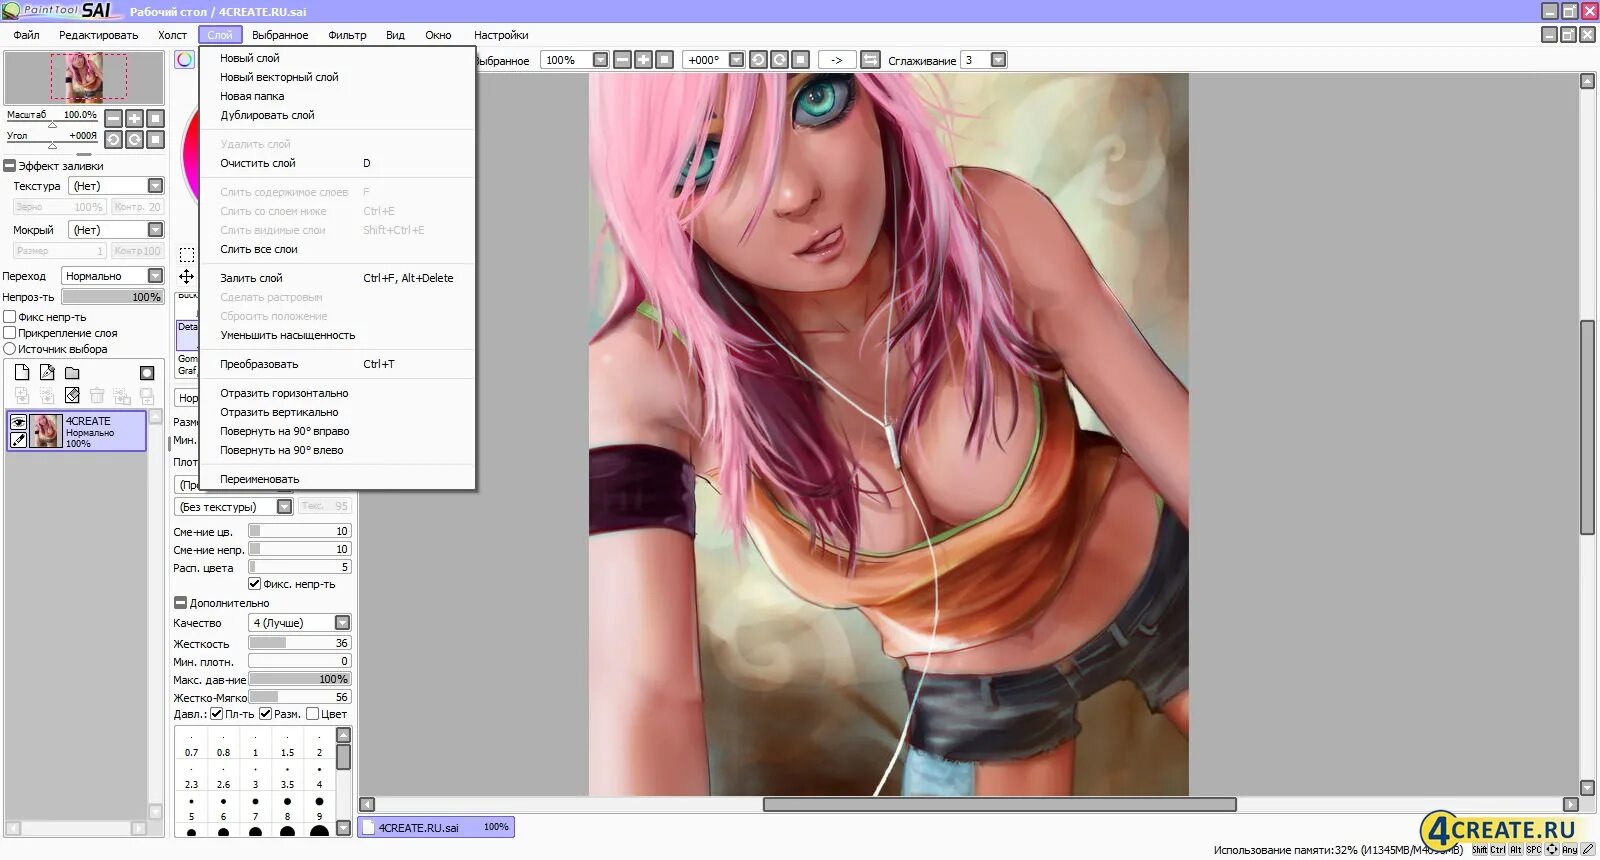
Task: Enable the Цвет pressure checkbox
Action: tap(312, 714)
